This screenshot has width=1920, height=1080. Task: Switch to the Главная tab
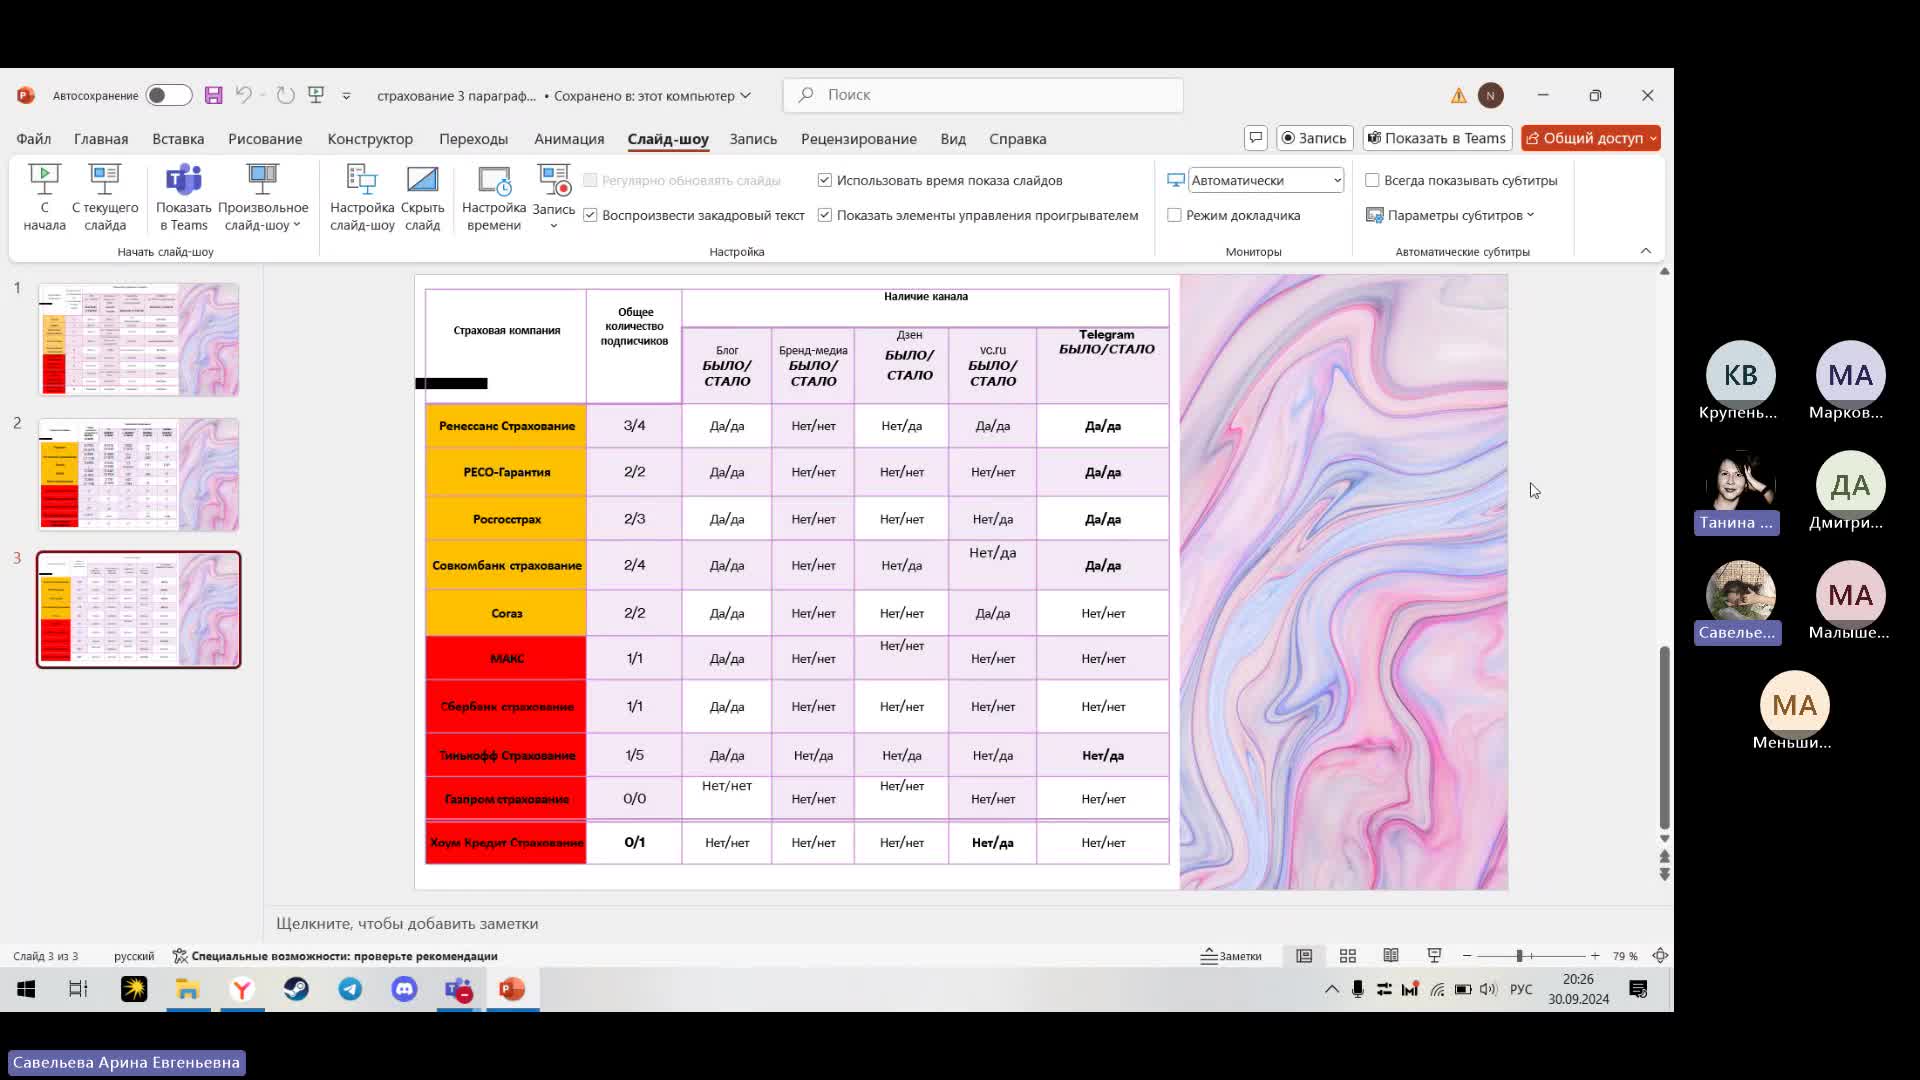coord(101,139)
